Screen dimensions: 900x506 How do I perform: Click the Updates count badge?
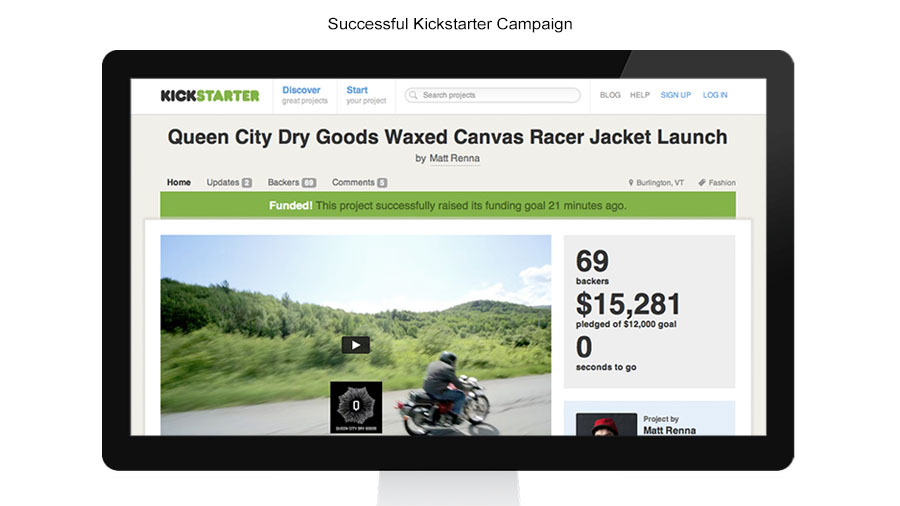click(247, 182)
